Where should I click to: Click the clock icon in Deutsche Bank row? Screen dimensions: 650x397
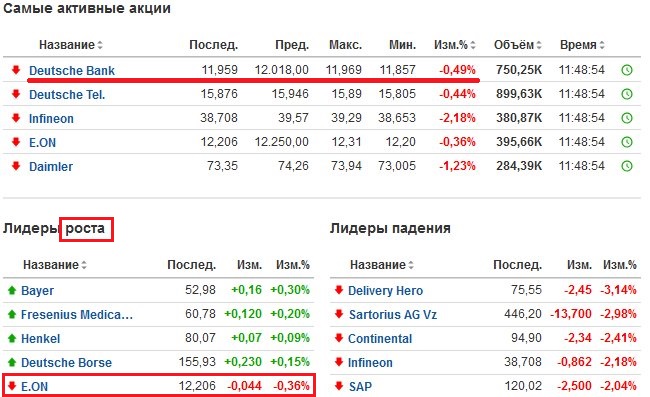(627, 70)
